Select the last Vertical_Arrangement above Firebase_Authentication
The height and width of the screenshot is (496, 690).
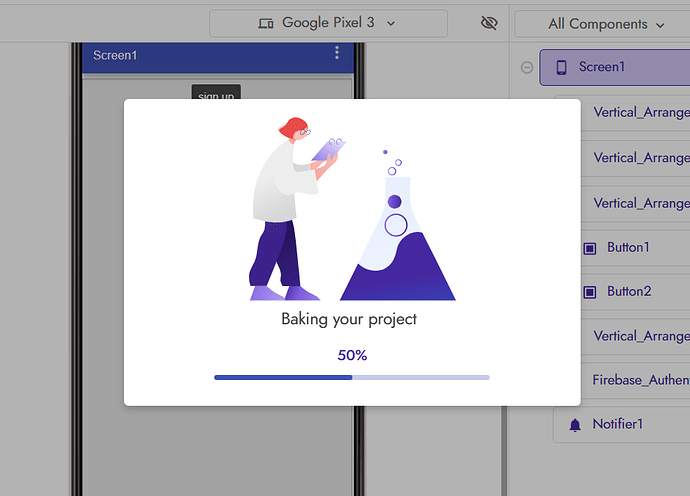pos(640,336)
